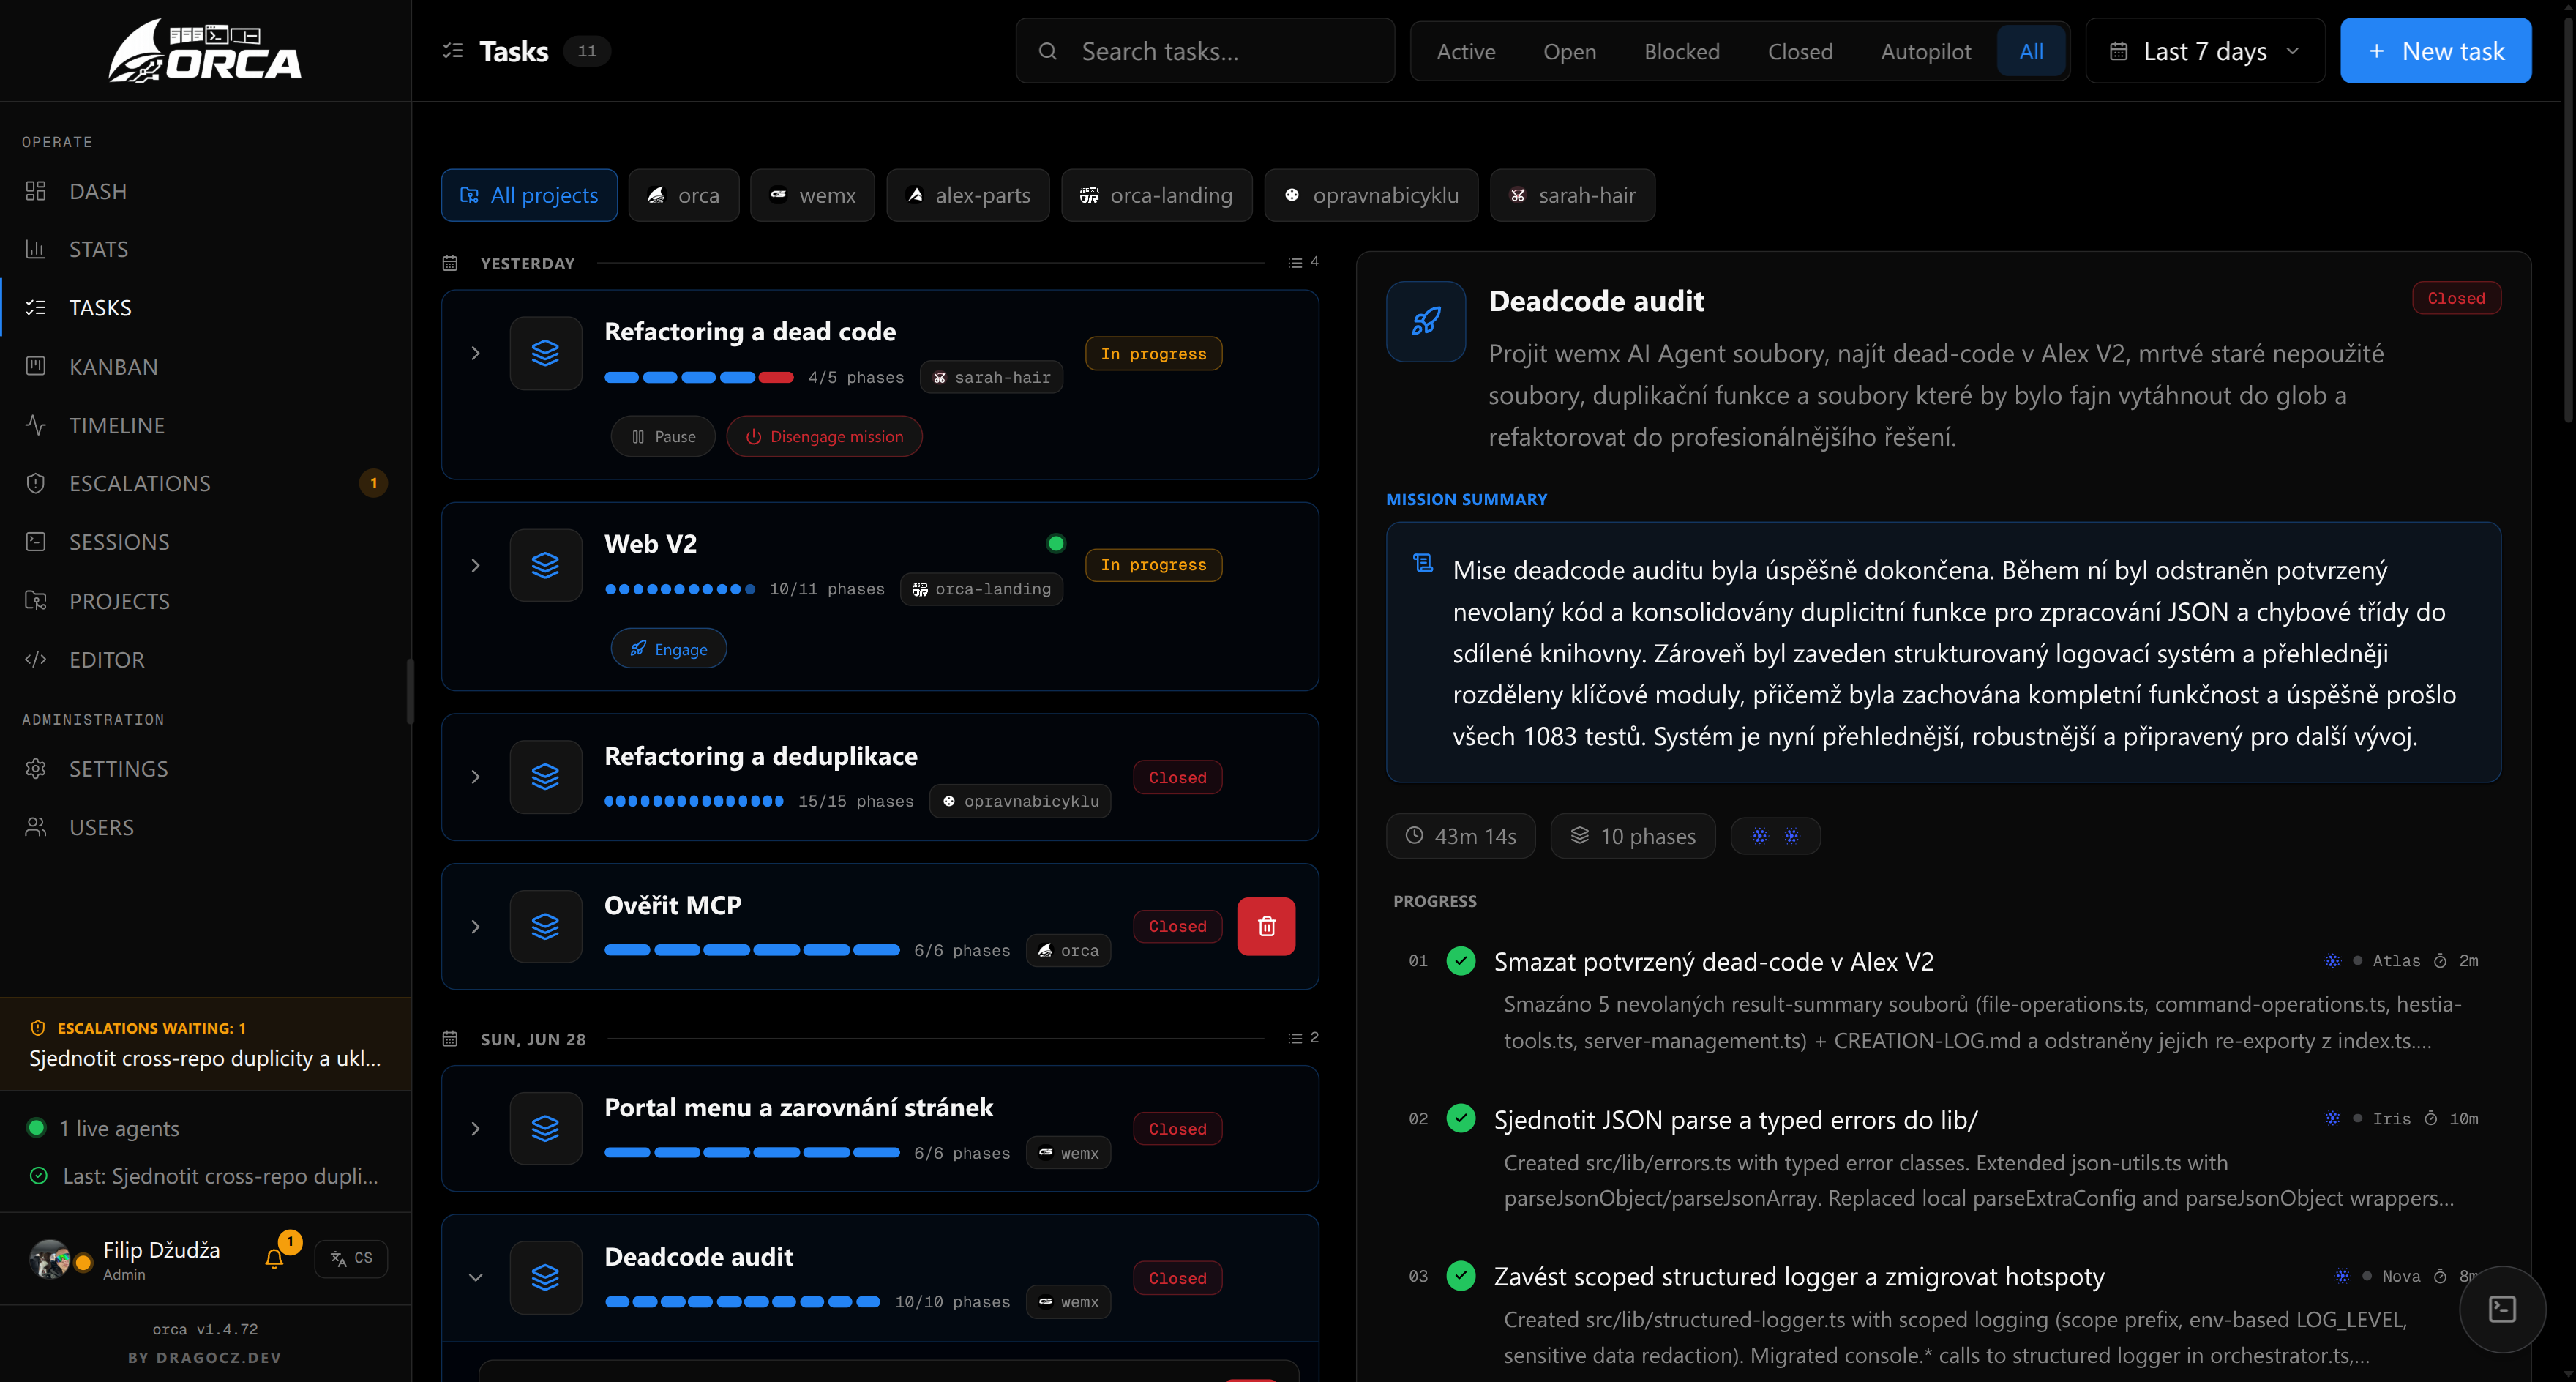
Task: Click the Yesterday calendar icon
Action: point(450,263)
